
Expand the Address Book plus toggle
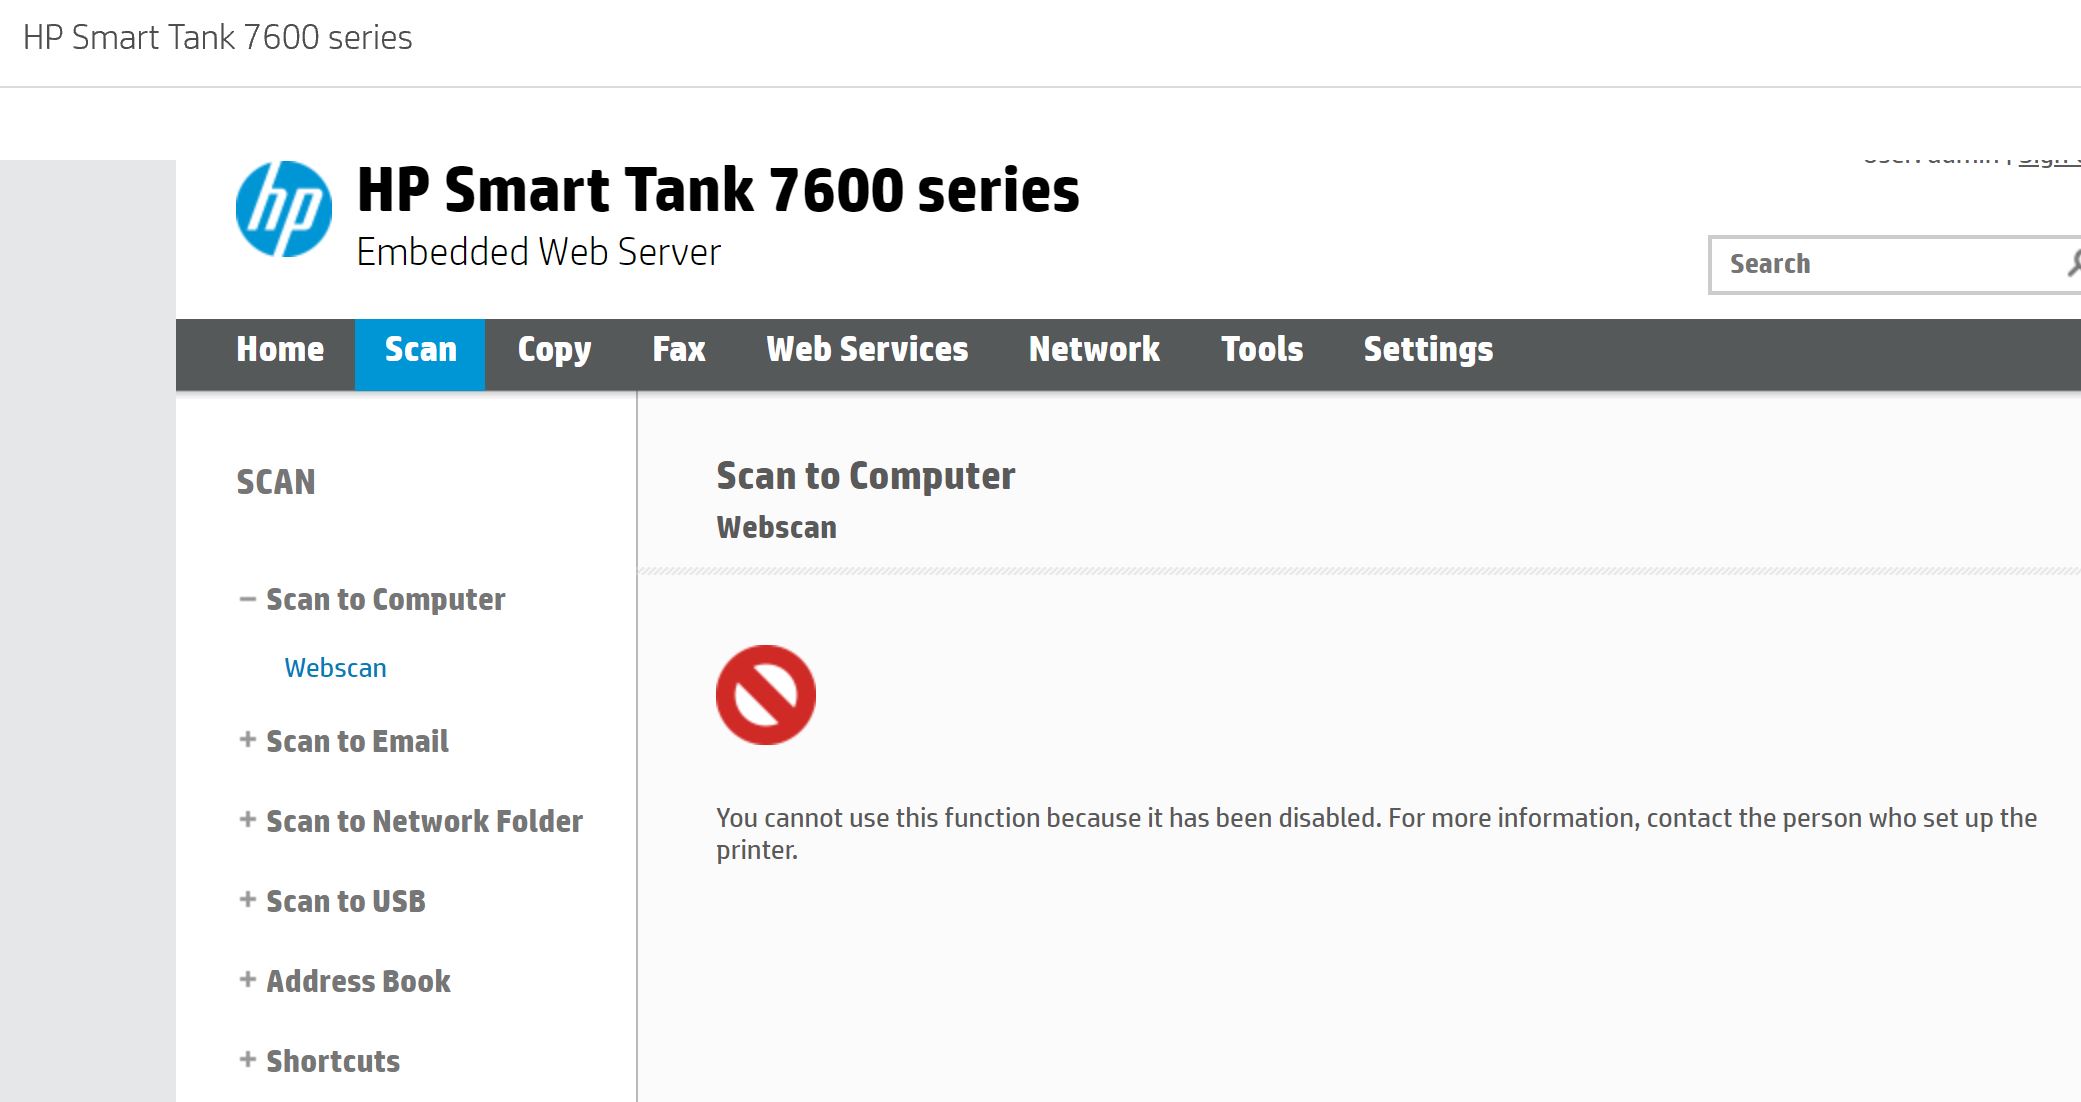pos(247,979)
